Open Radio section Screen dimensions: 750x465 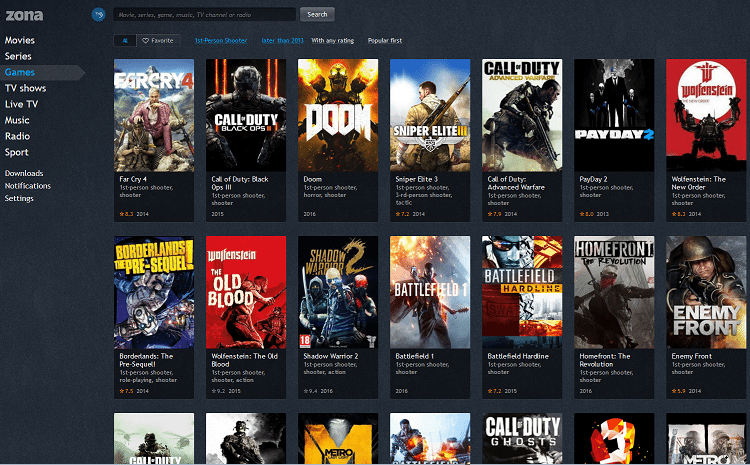17,136
